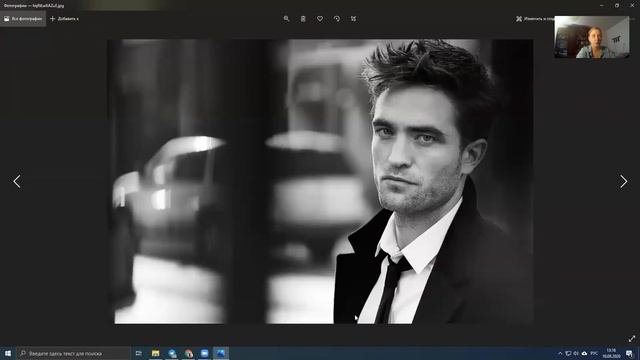The height and width of the screenshot is (360, 640).
Task: Open the Action Center notifications icon
Action: (629, 353)
